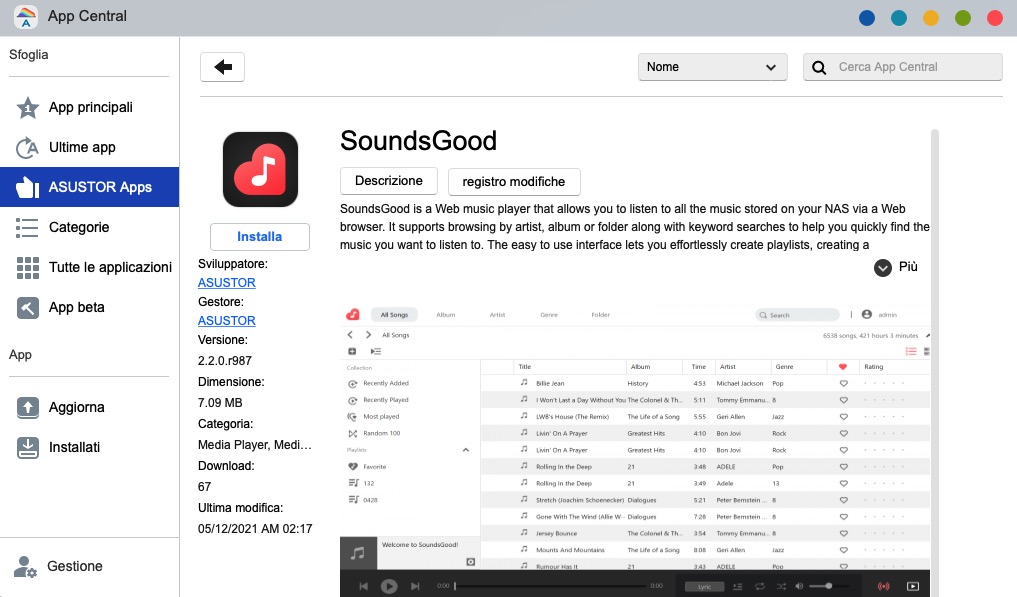The image size is (1017, 597).
Task: Click the App principali star icon
Action: (27, 108)
